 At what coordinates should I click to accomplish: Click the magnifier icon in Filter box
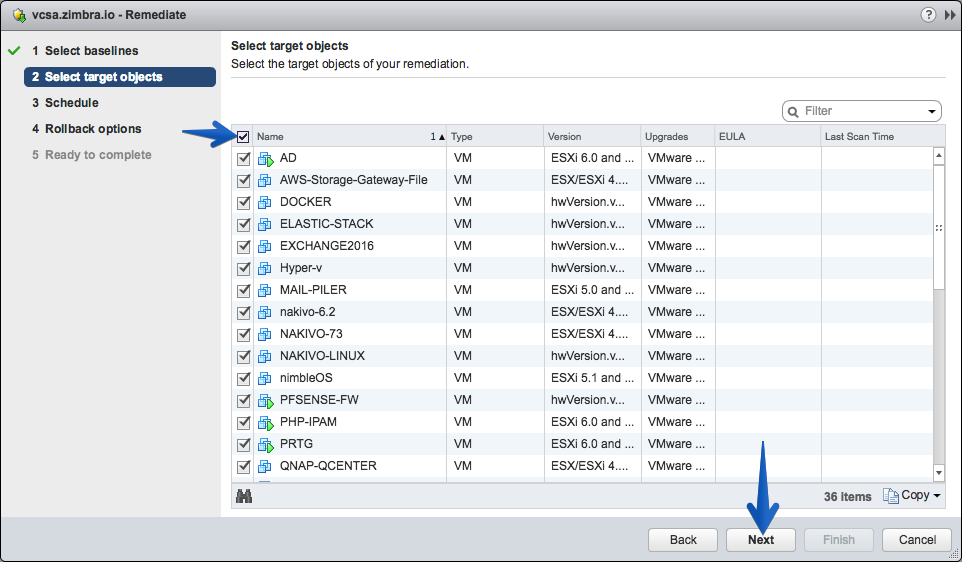[793, 112]
